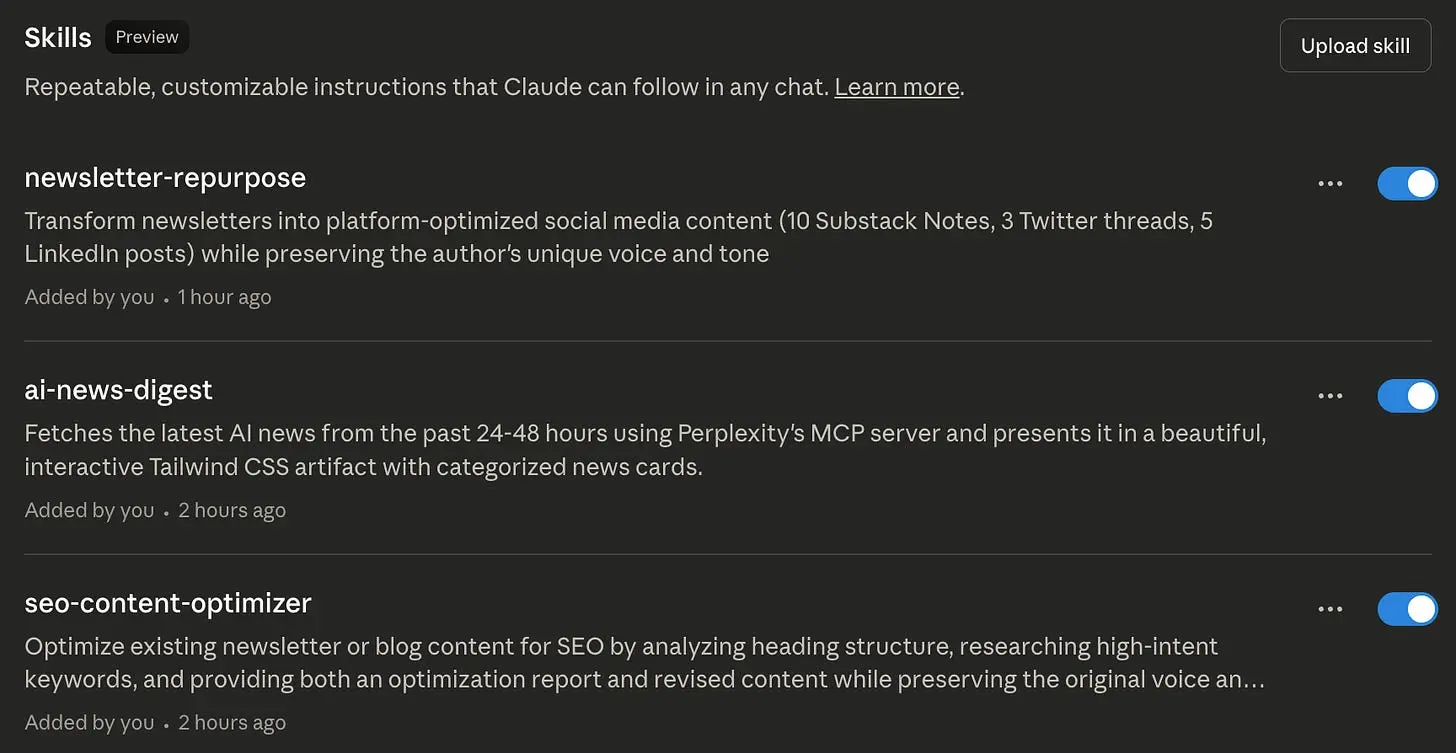Click the Preview badge next to Skills

(x=147, y=38)
